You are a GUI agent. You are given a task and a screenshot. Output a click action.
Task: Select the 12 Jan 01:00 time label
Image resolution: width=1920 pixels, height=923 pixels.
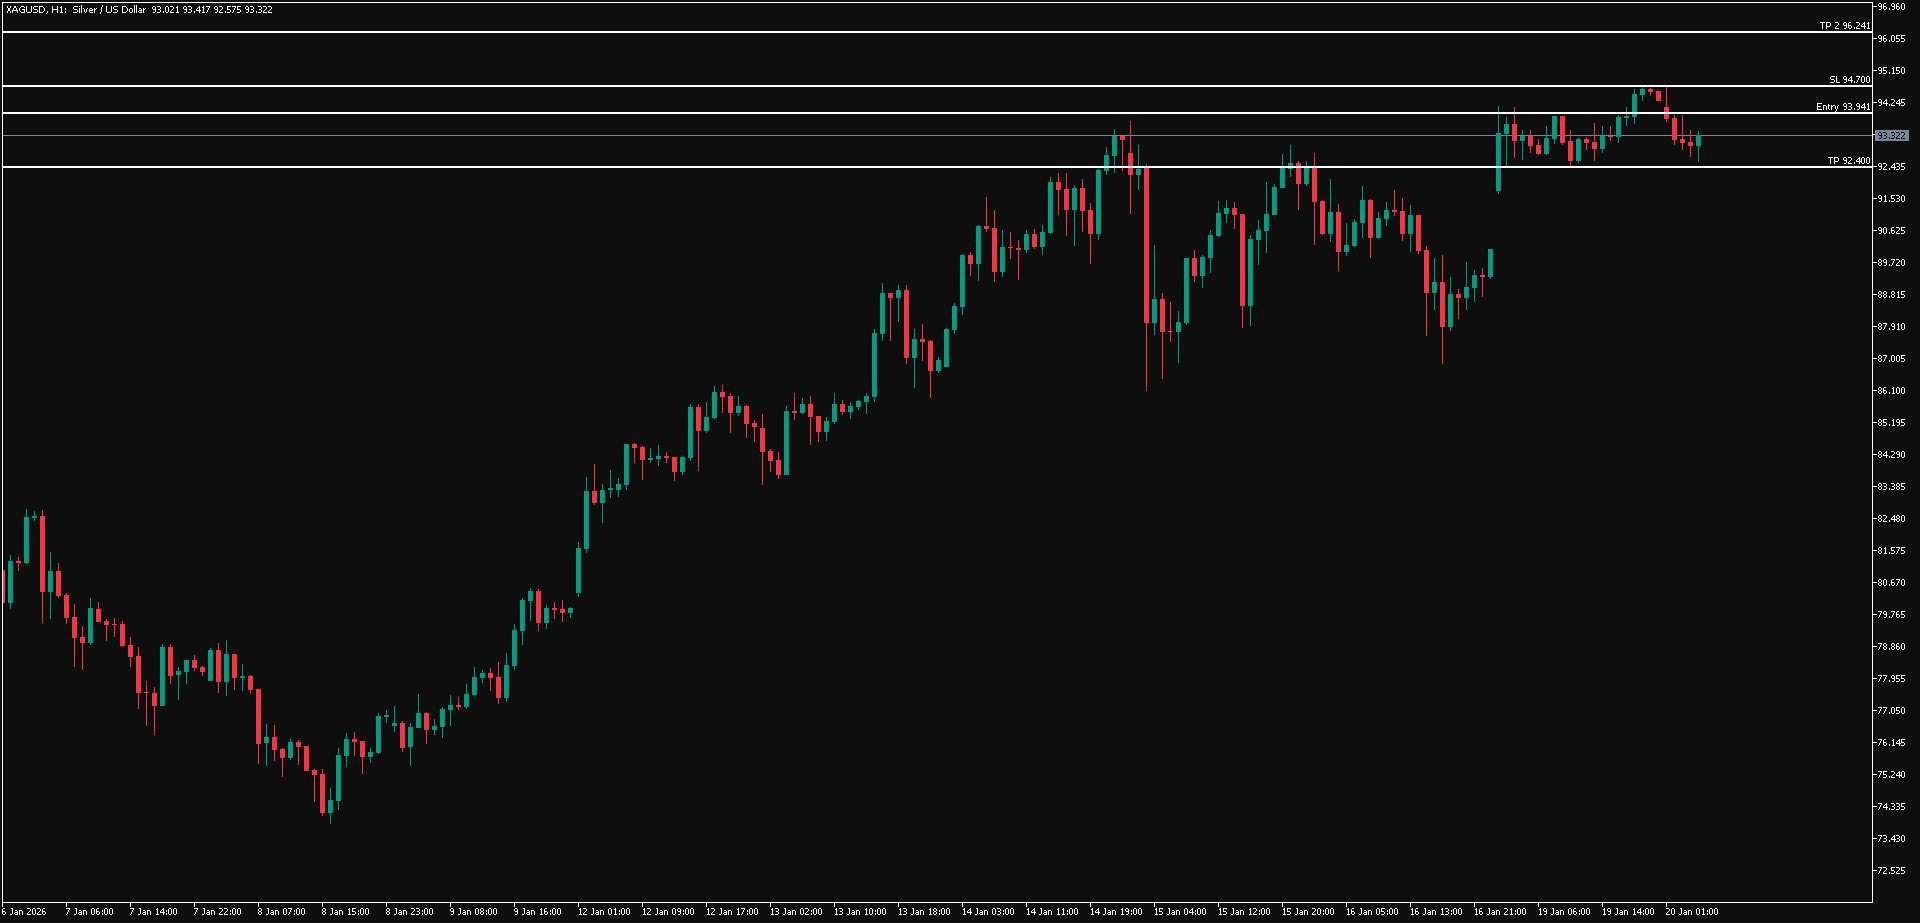tap(605, 912)
